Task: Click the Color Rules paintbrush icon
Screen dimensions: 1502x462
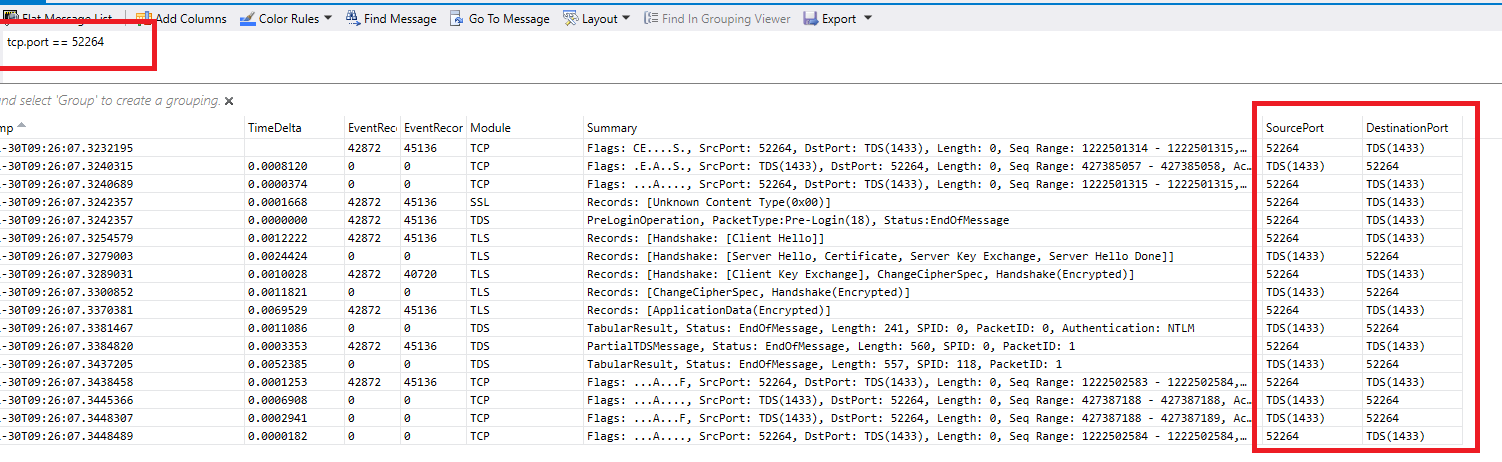Action: pos(247,18)
